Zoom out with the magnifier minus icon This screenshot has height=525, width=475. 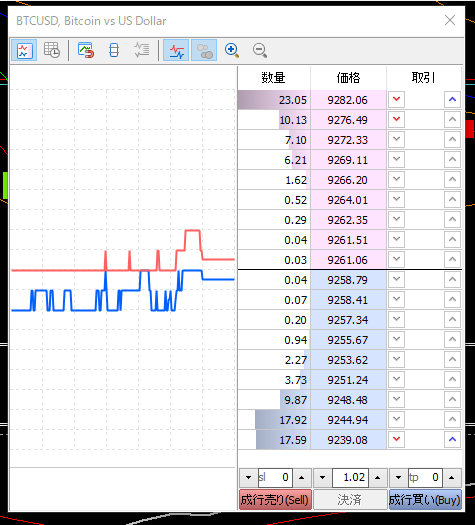click(260, 51)
